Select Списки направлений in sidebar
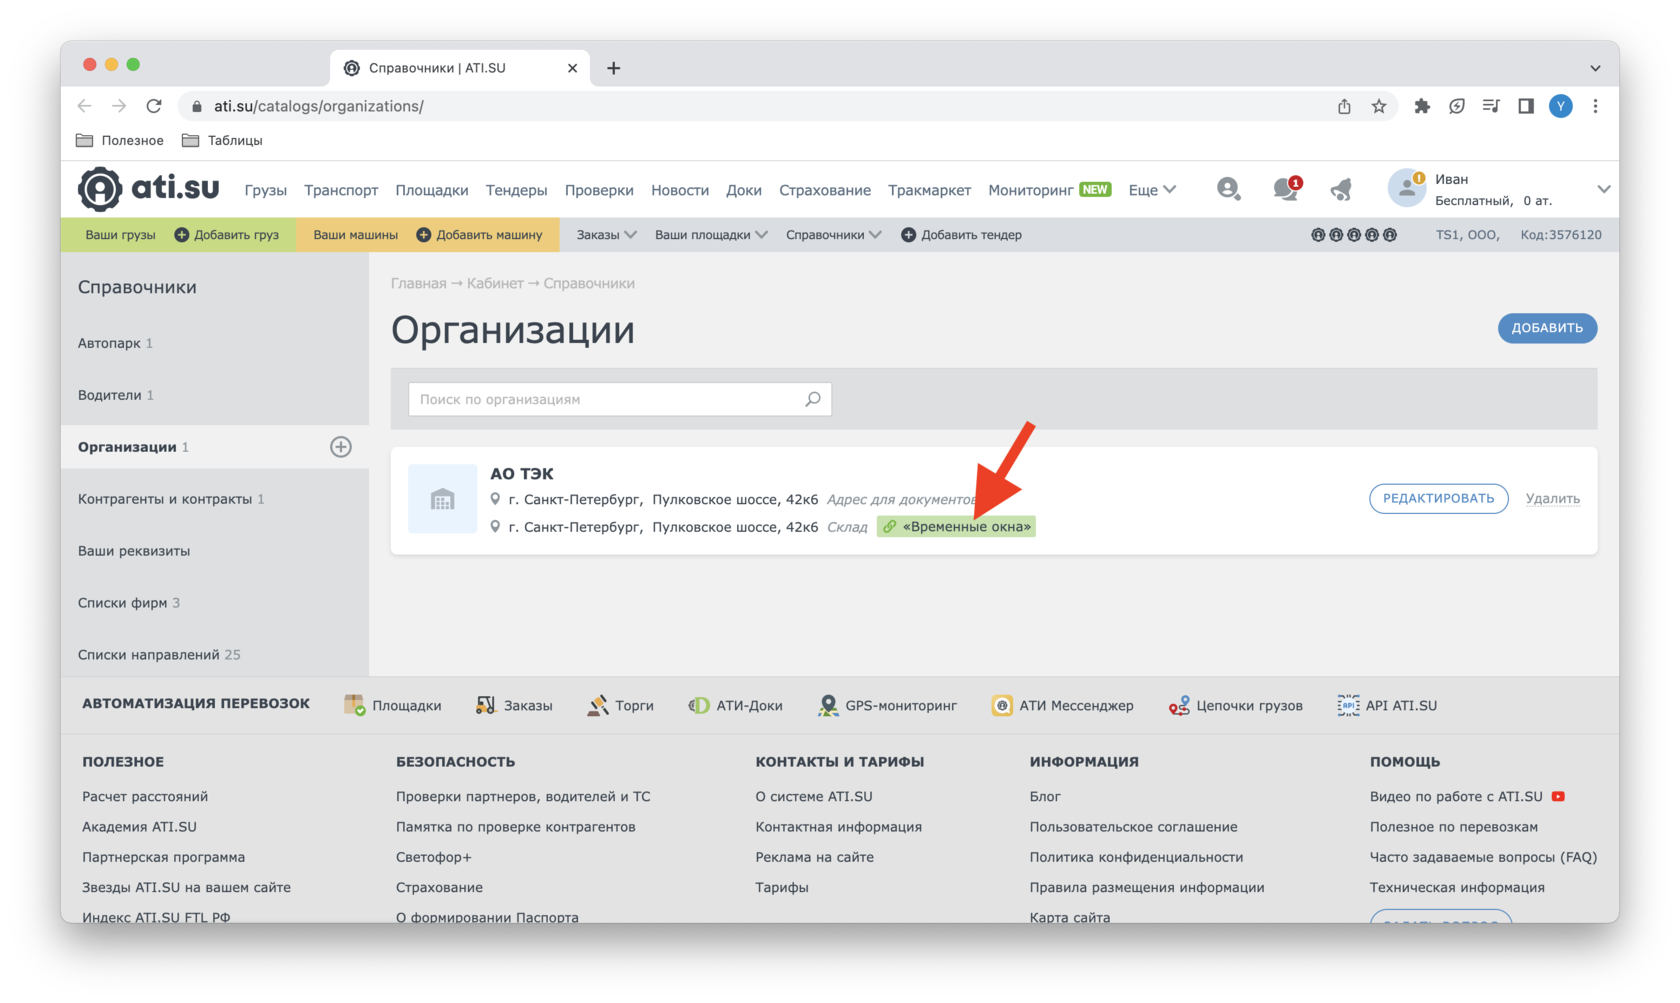Viewport: 1680px width, 1003px height. tap(215, 655)
